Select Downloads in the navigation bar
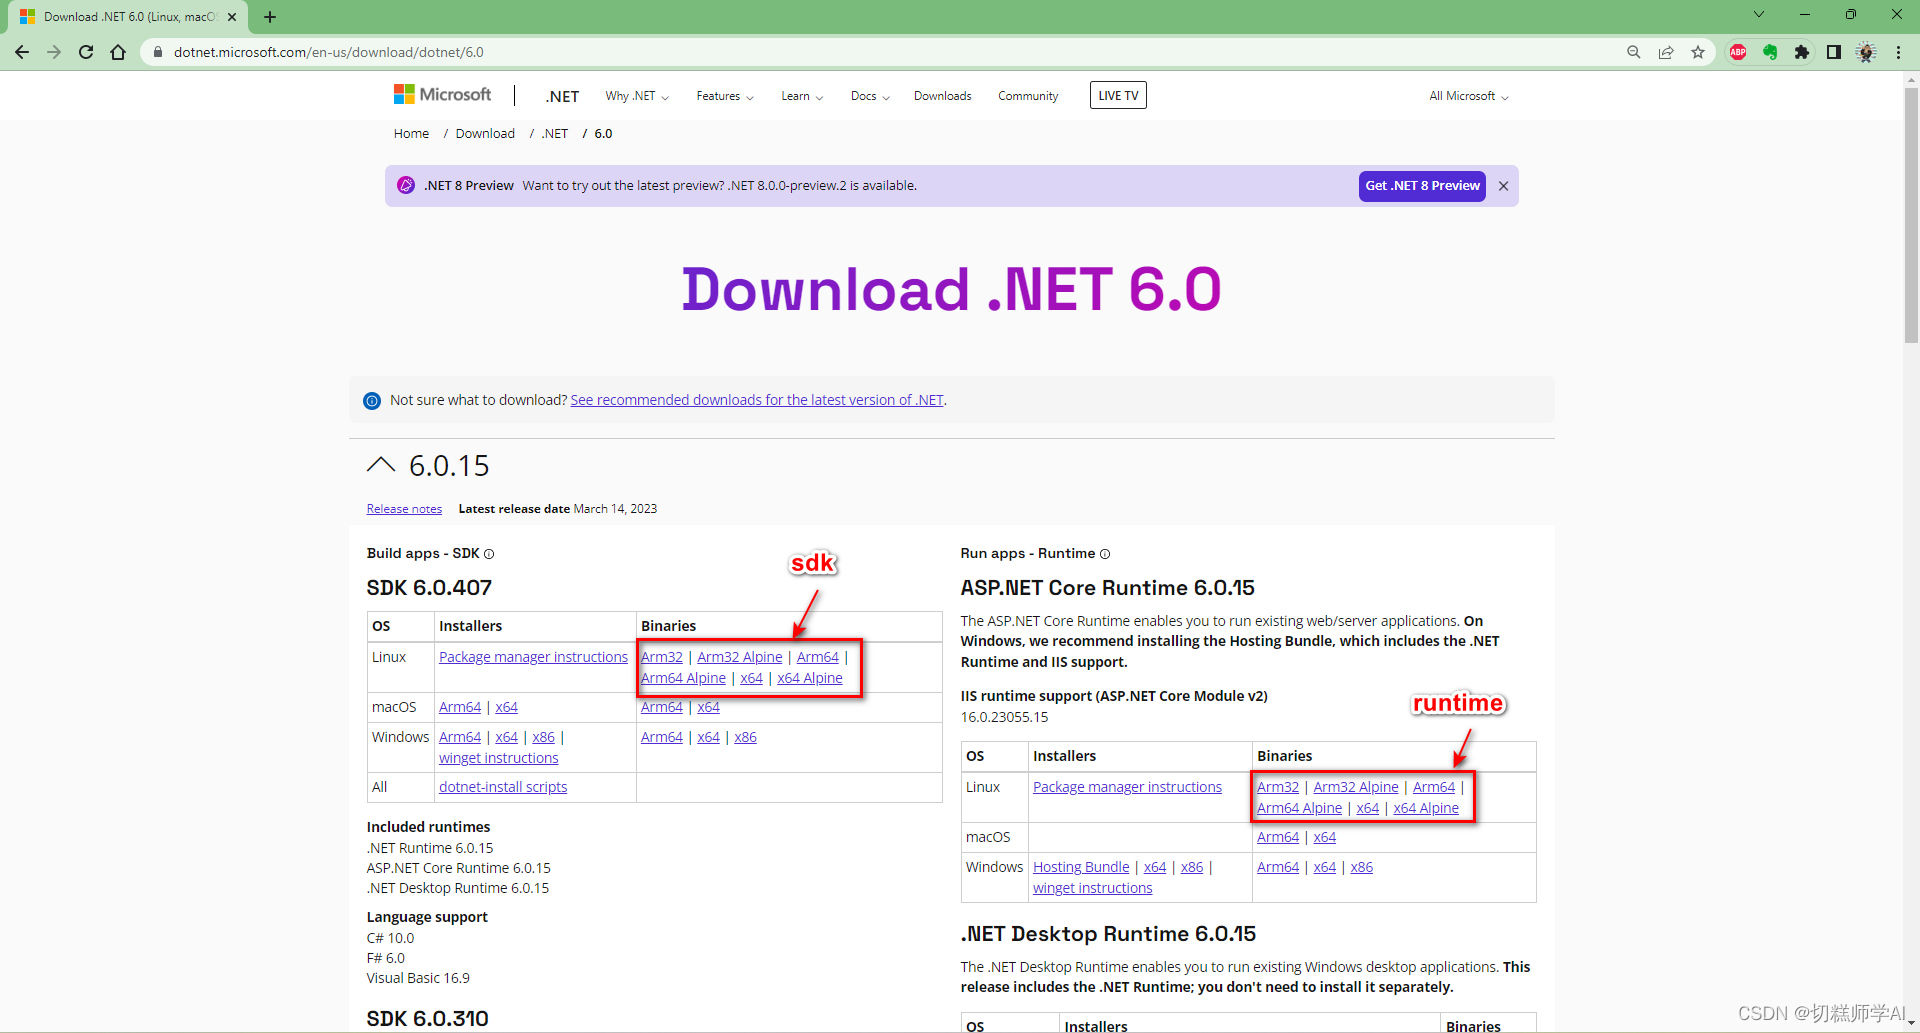The image size is (1920, 1033). pyautogui.click(x=941, y=95)
